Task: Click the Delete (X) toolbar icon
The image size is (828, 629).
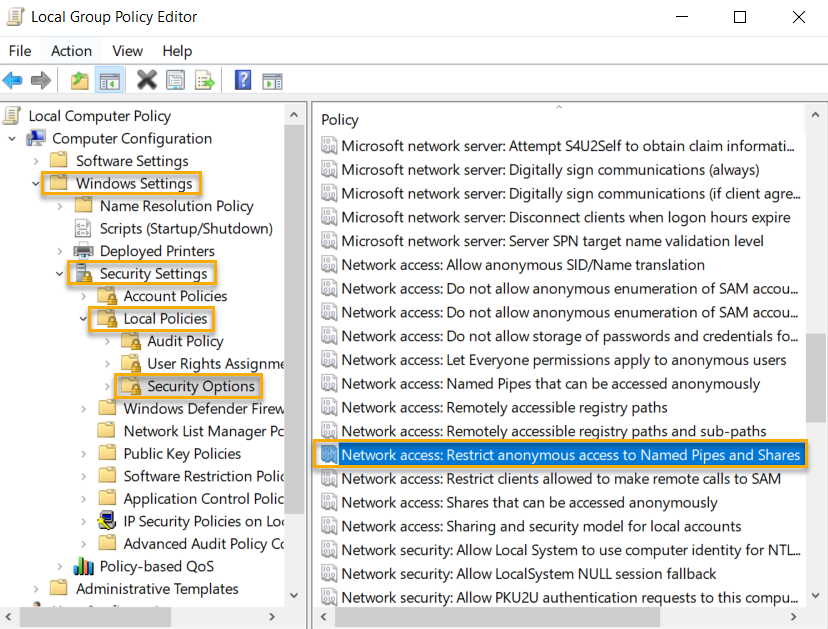Action: [146, 80]
